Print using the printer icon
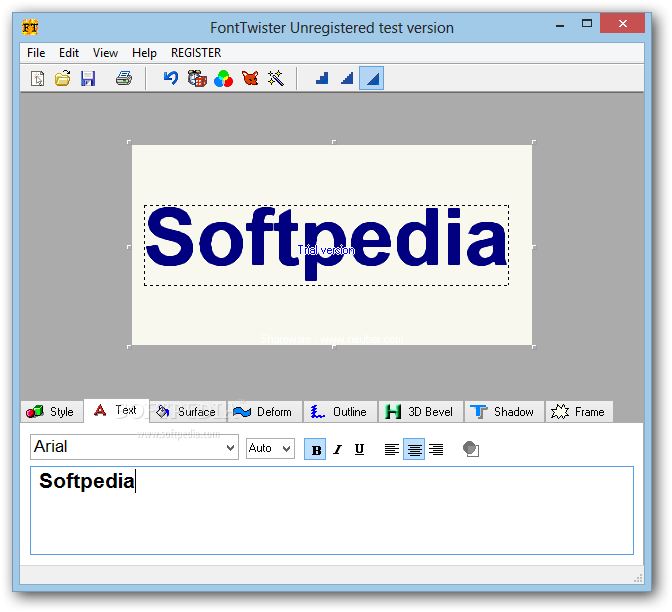672x612 pixels. point(124,78)
